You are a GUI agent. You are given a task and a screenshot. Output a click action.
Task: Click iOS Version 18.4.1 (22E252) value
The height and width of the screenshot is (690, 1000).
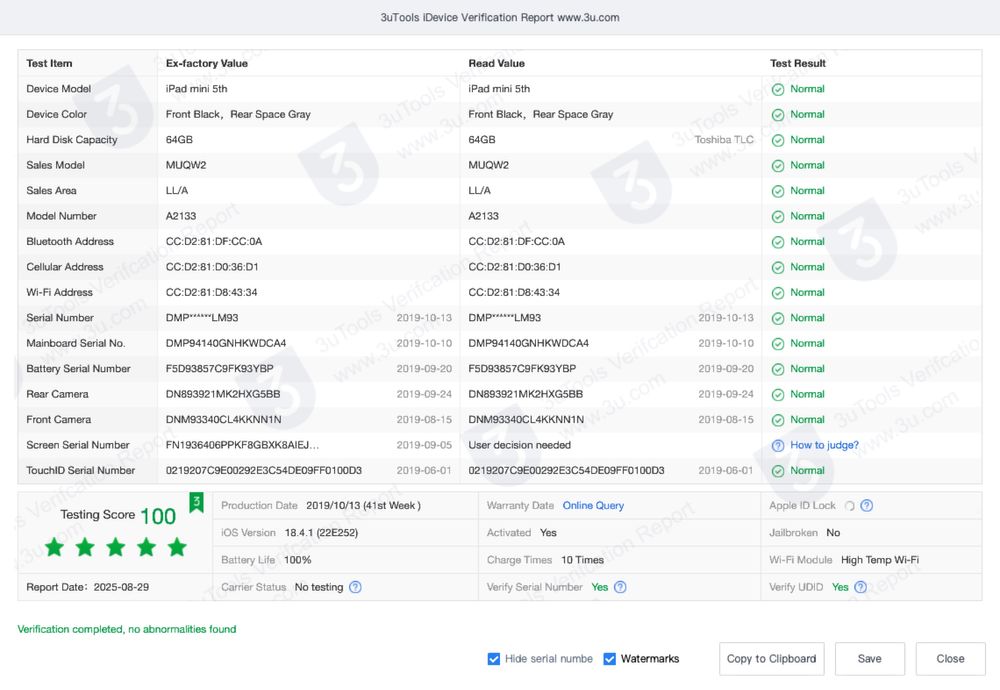[x=321, y=533]
